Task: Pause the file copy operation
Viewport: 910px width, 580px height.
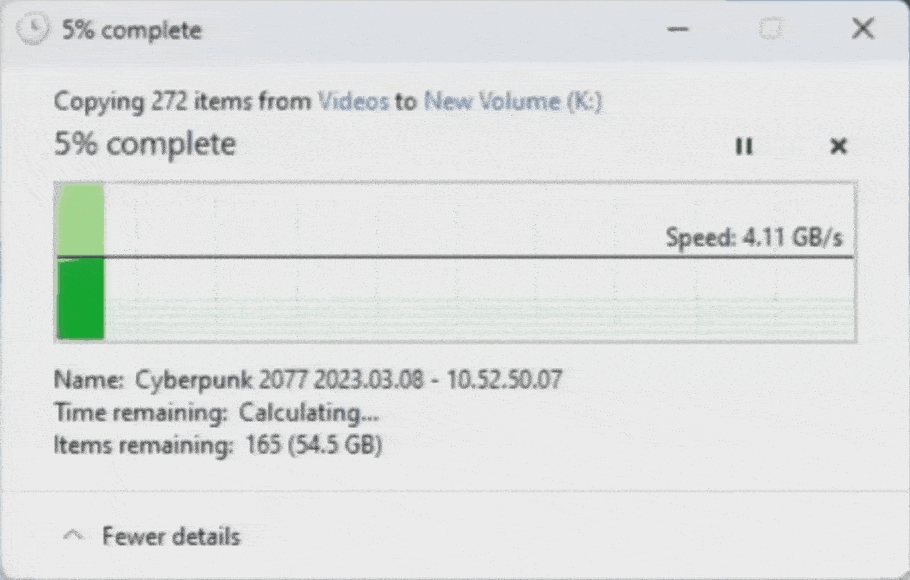Action: (743, 147)
